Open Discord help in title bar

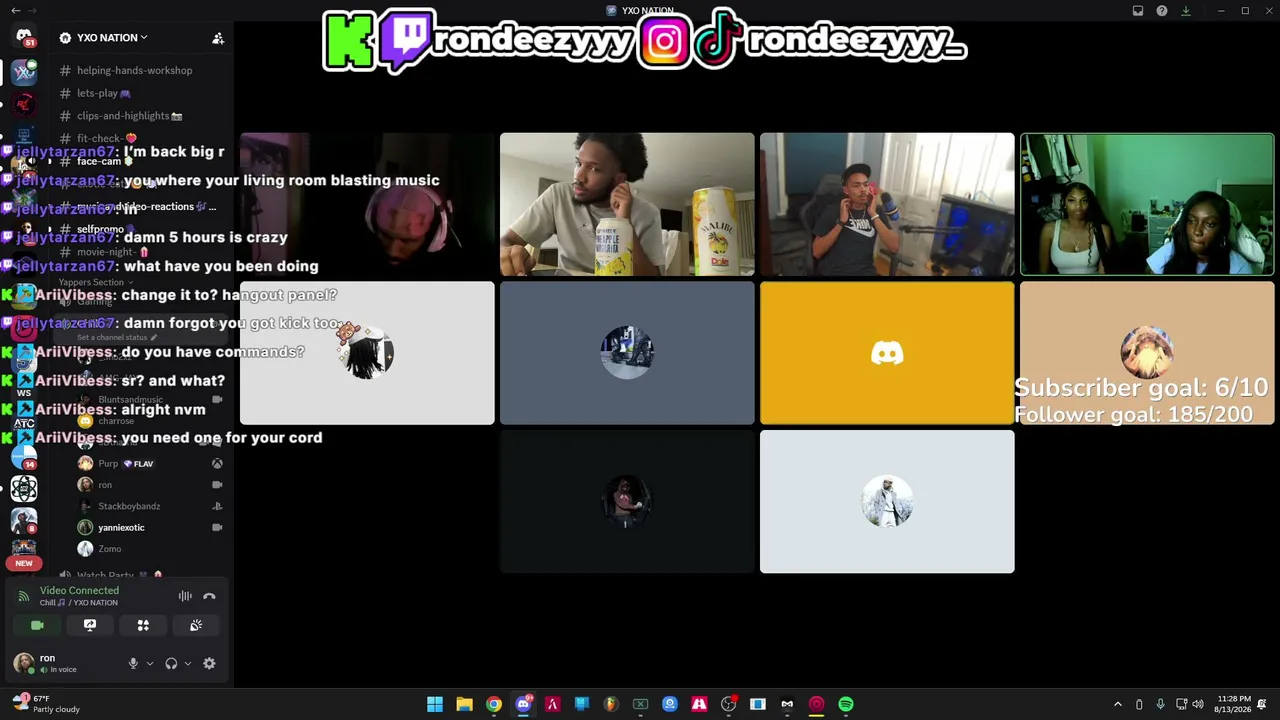coord(1162,11)
